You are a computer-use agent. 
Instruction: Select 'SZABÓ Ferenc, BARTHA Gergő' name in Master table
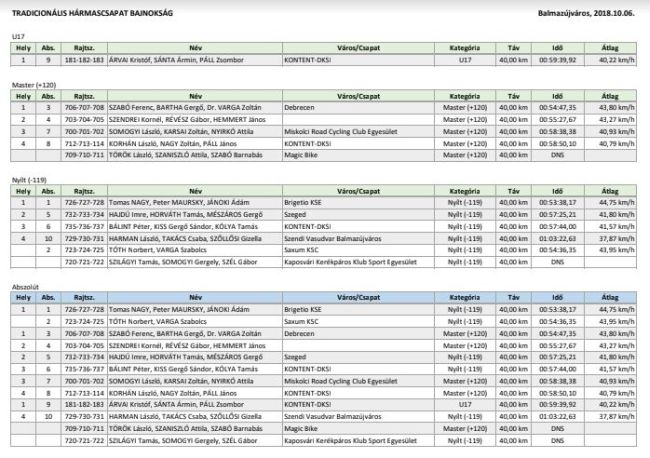[156, 107]
